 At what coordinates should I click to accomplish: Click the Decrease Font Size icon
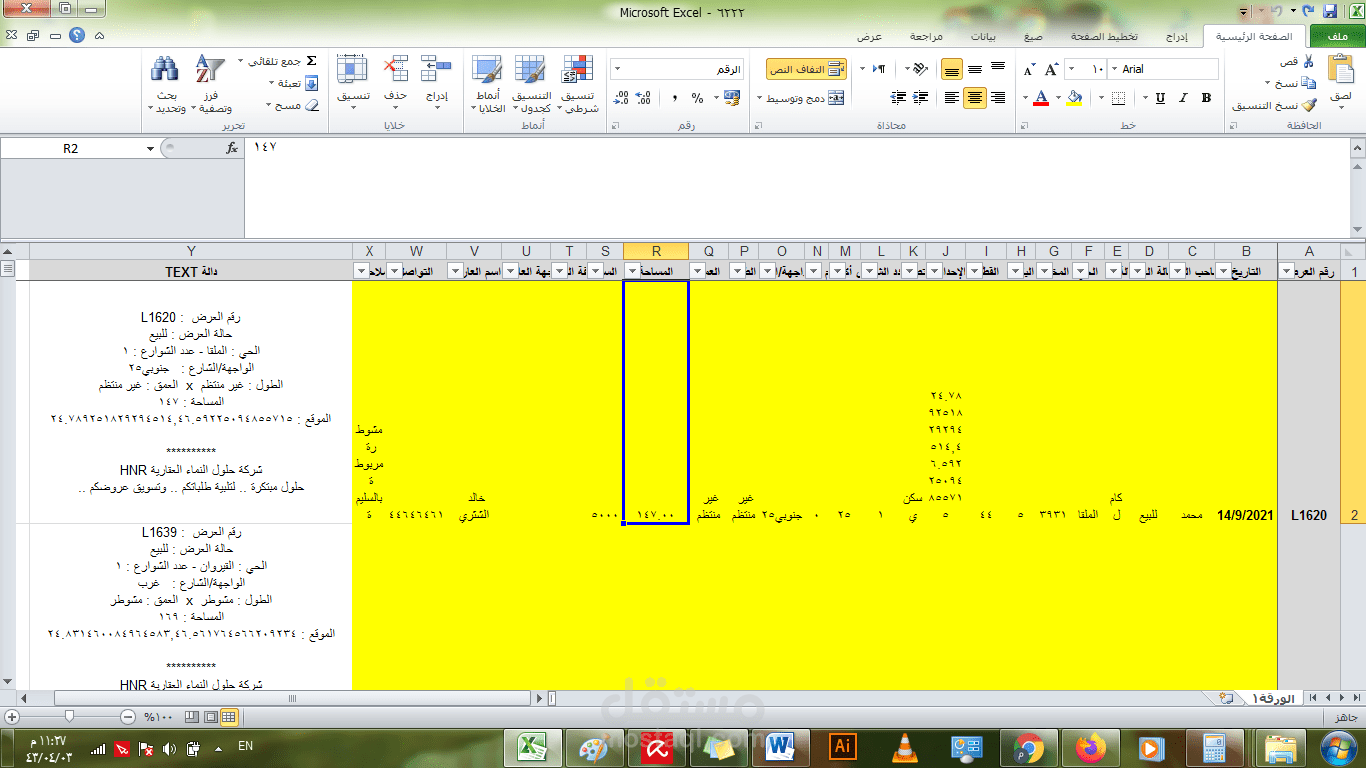1029,69
